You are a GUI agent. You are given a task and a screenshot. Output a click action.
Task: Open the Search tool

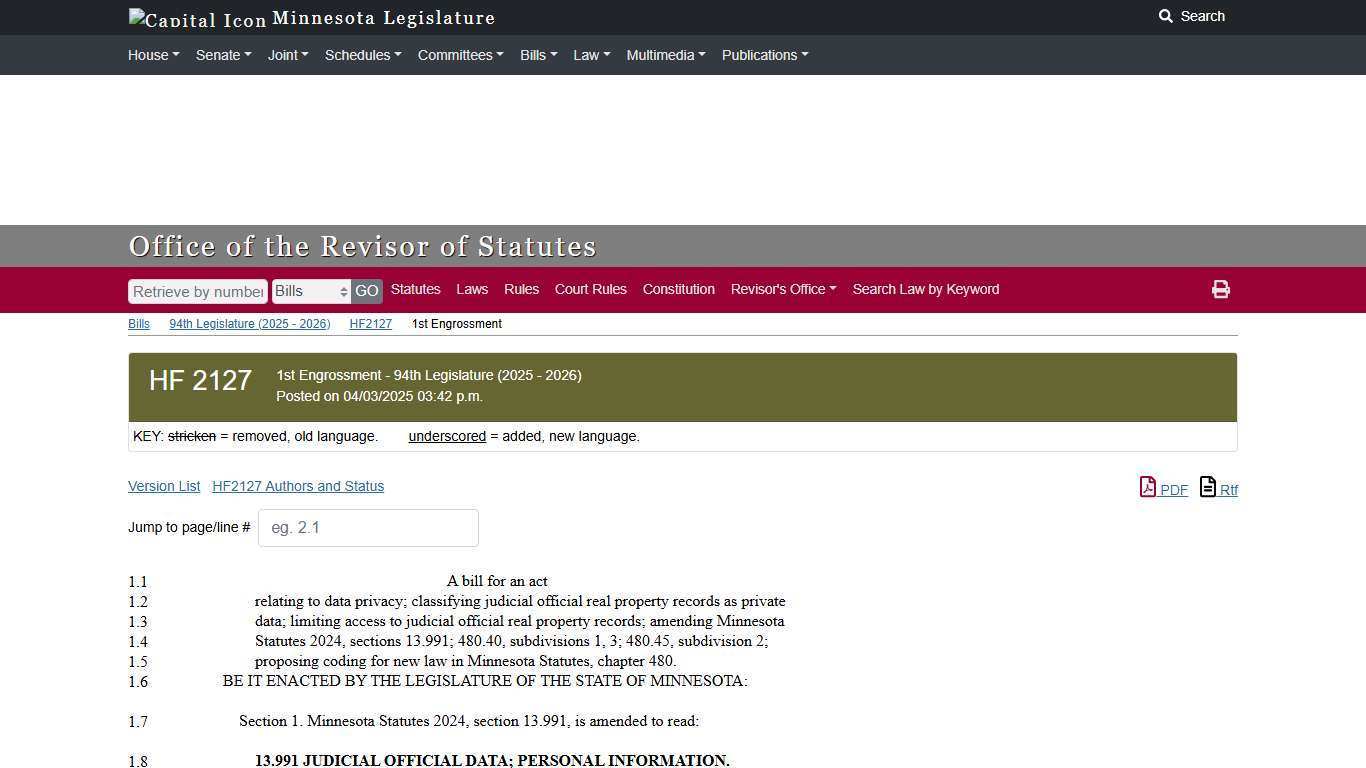(x=1191, y=16)
